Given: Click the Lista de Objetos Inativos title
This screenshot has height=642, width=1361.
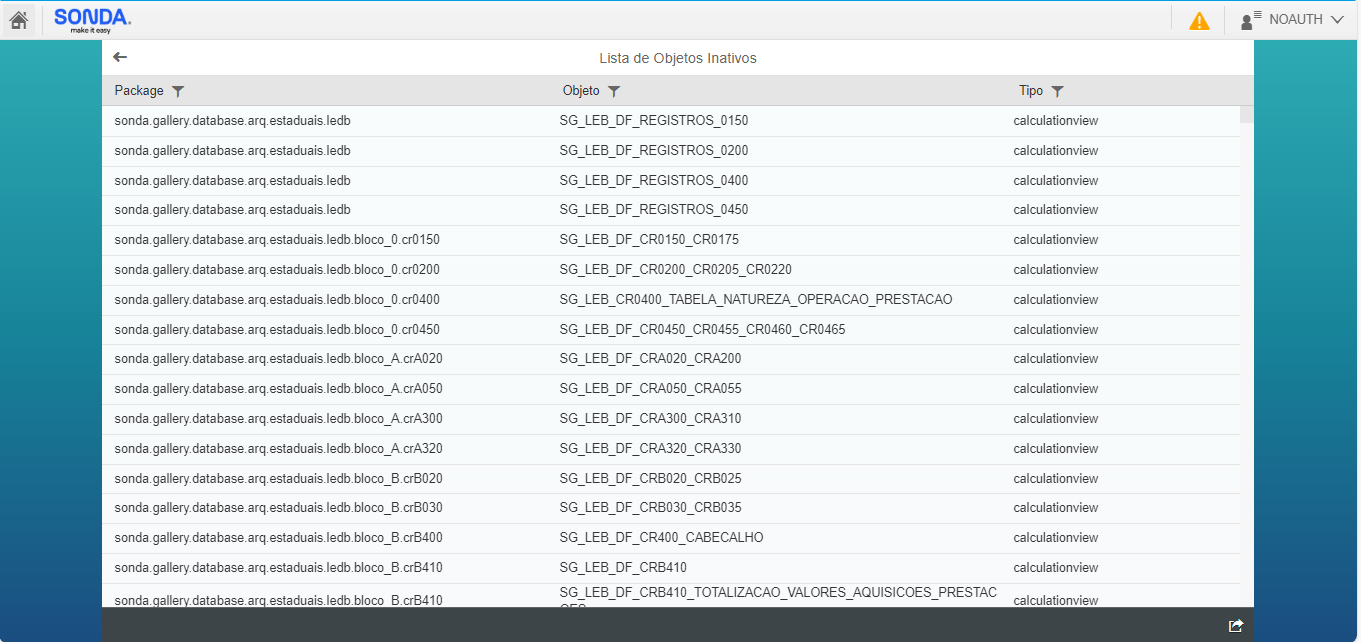Looking at the screenshot, I should tap(678, 58).
